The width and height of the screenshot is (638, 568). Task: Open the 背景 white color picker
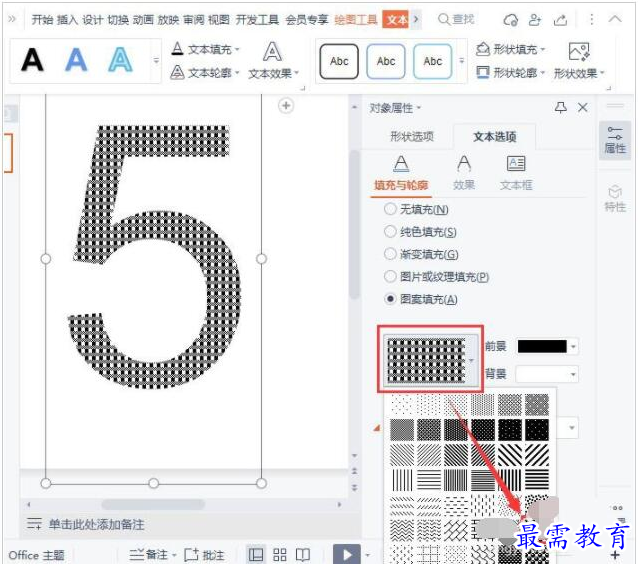(547, 374)
